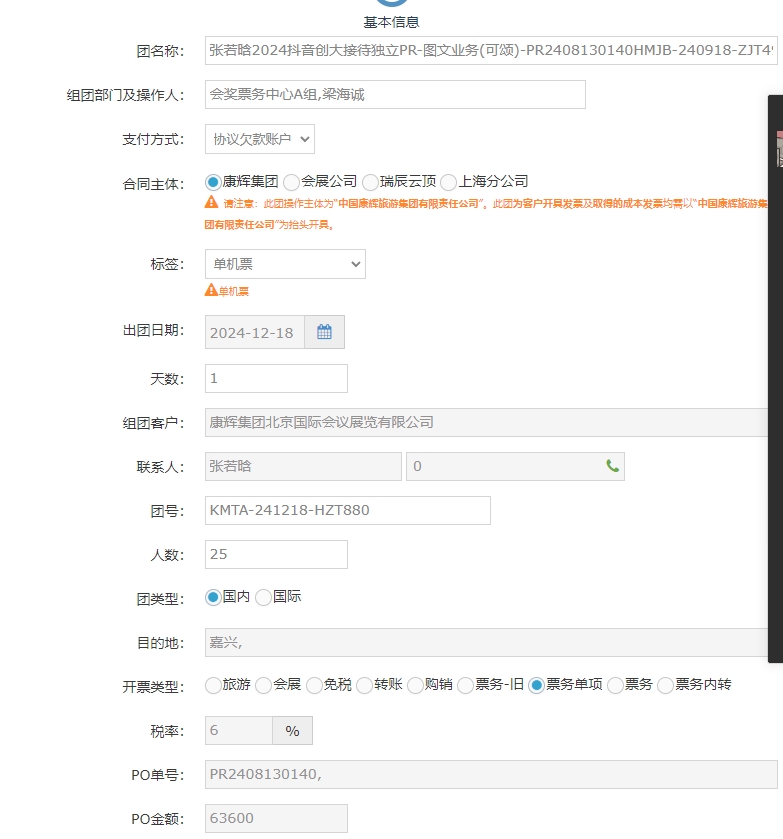Focus the 团号 field with KMTA-241218-HZT880
Screen dimensions: 783x839
pos(347,510)
